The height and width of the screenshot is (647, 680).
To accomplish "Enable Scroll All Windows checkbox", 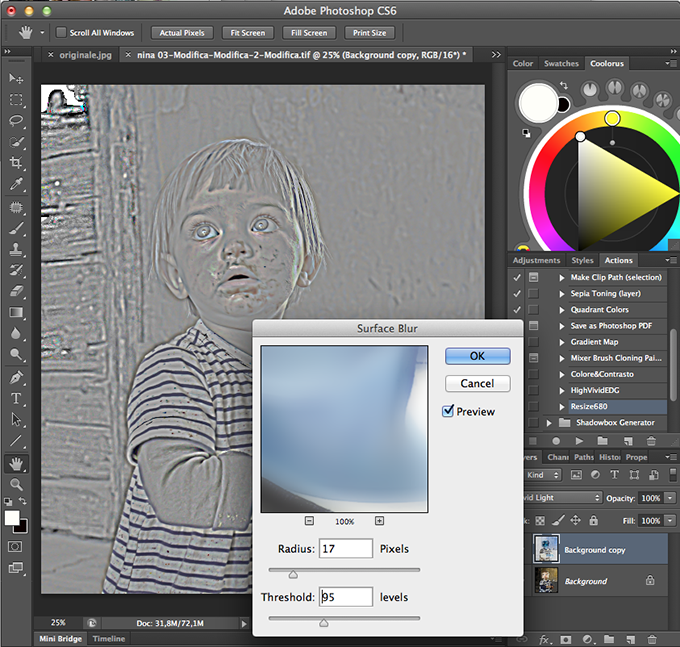I will 62,33.
